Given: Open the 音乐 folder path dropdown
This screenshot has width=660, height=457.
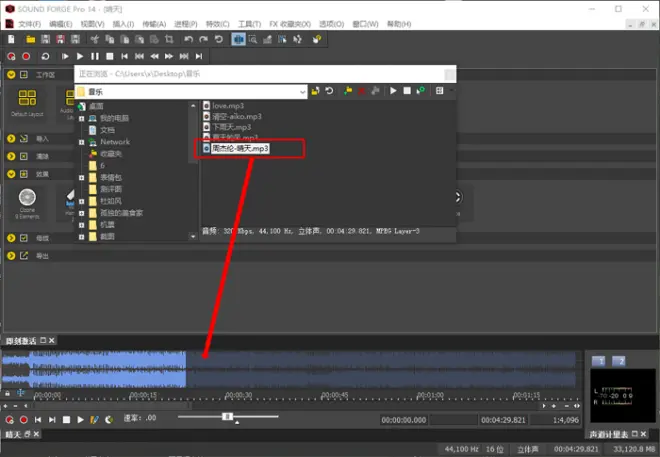Looking at the screenshot, I should coord(302,92).
